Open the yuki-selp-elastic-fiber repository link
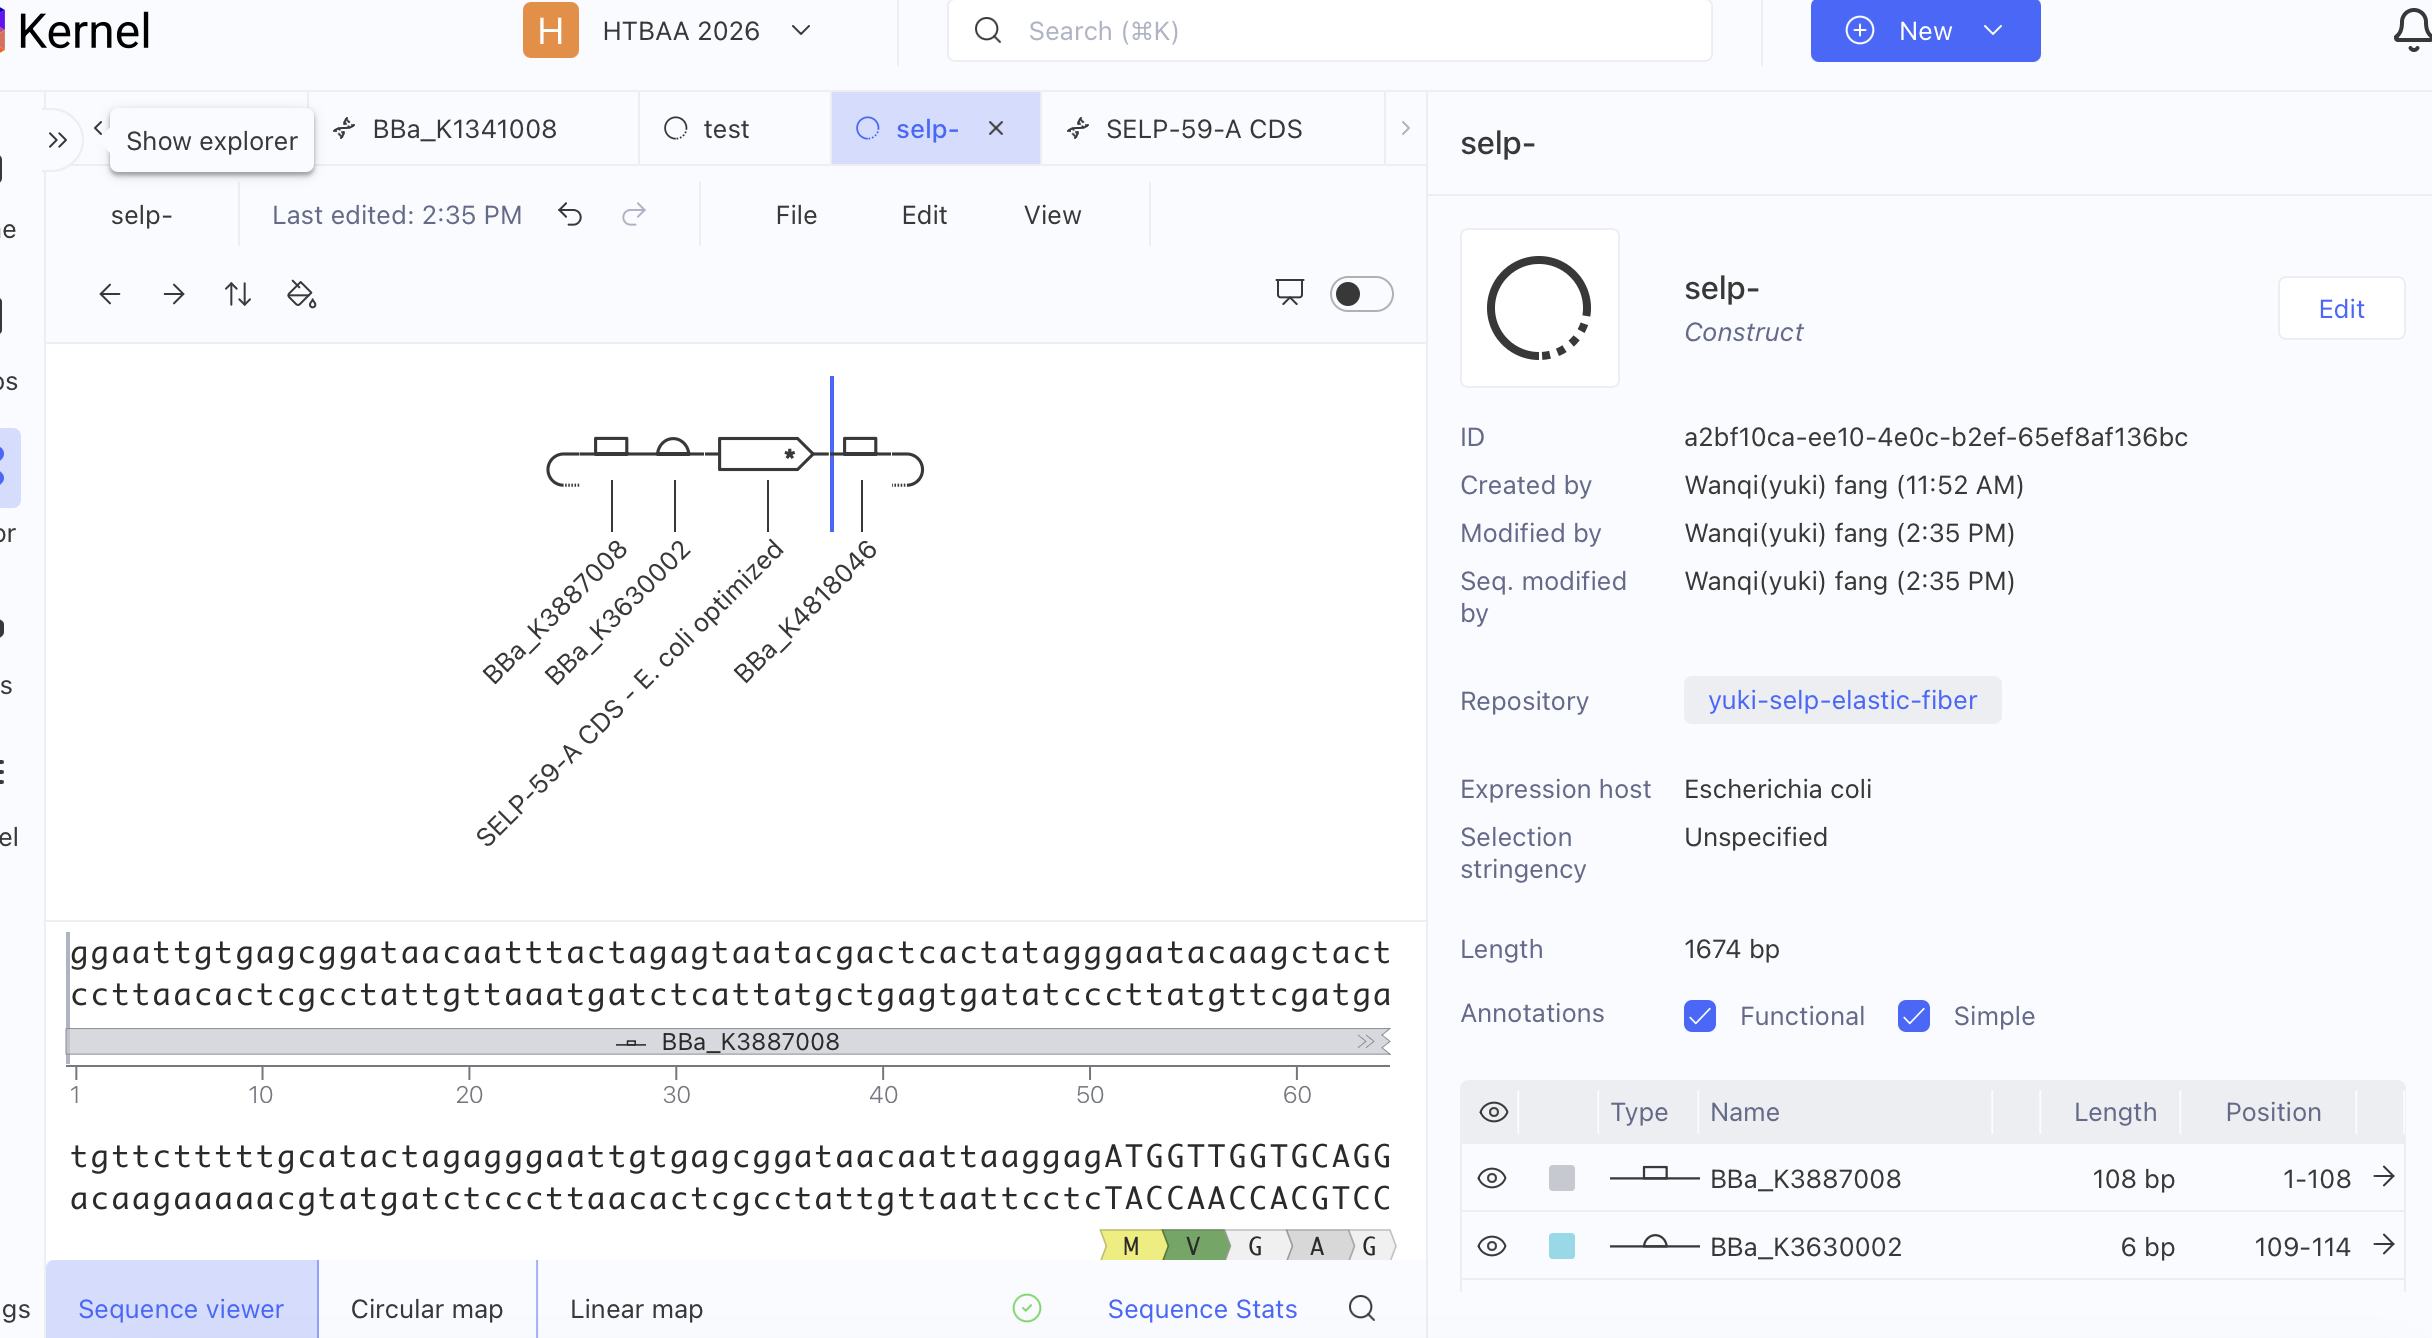This screenshot has width=2432, height=1338. click(x=1842, y=700)
